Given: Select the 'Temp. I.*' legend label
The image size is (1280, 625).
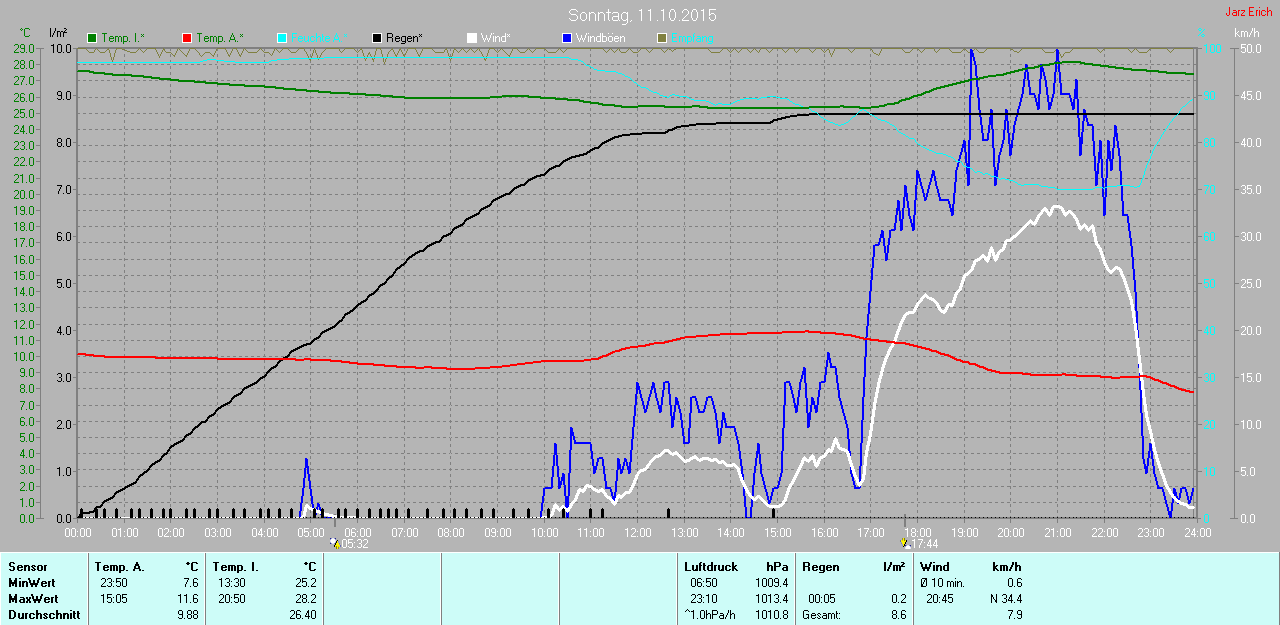Looking at the screenshot, I should (123, 38).
